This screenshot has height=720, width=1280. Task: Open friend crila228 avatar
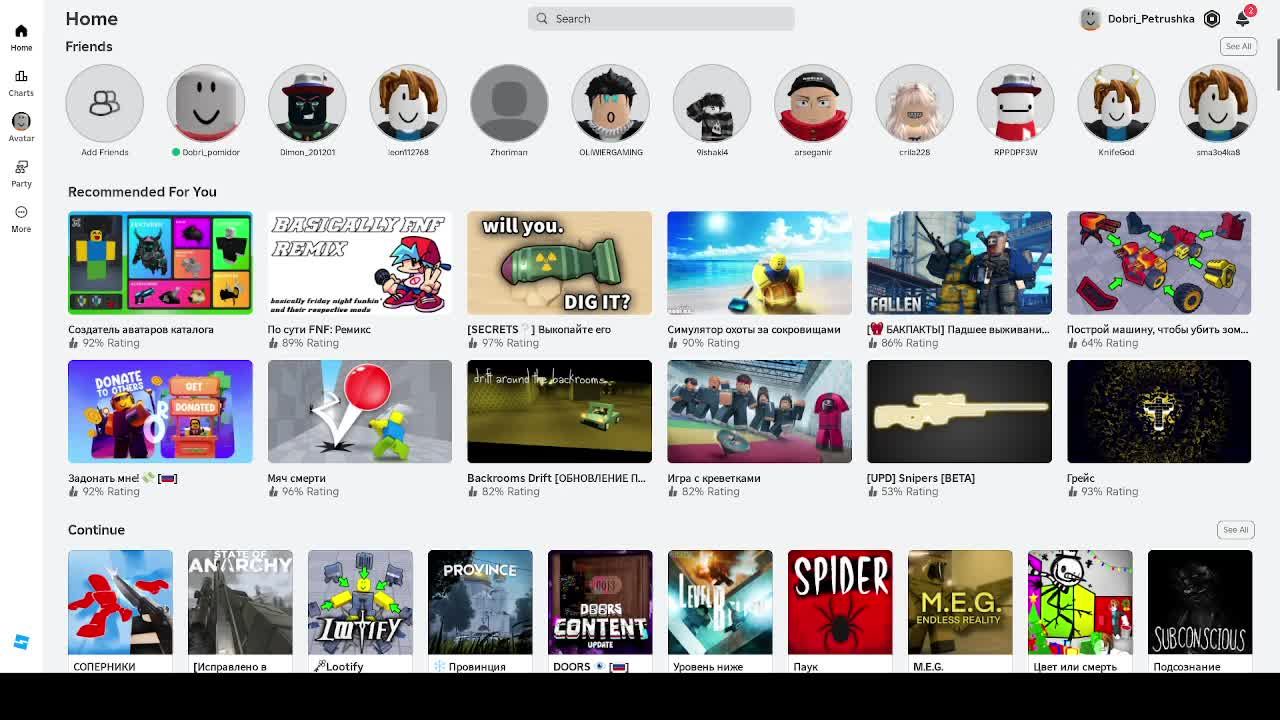click(x=914, y=103)
